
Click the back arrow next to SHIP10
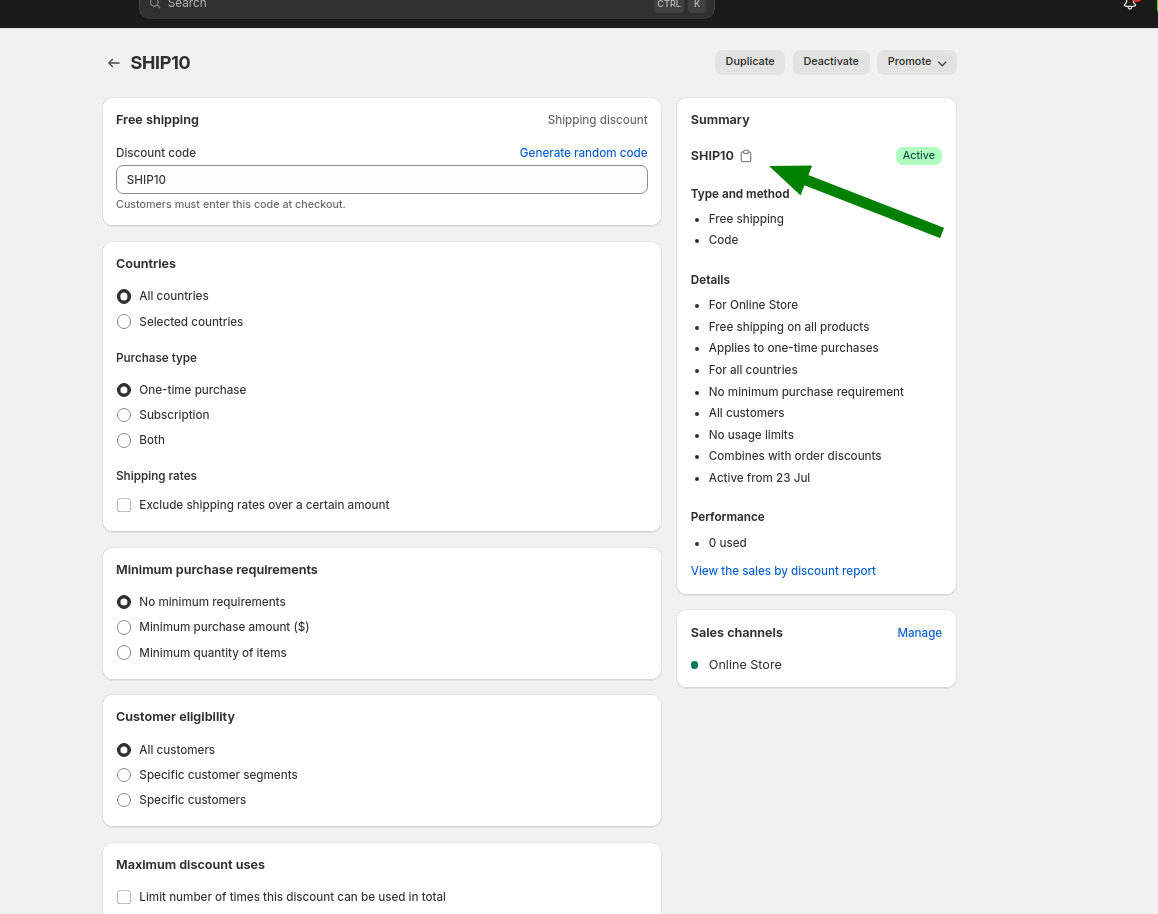pos(114,63)
